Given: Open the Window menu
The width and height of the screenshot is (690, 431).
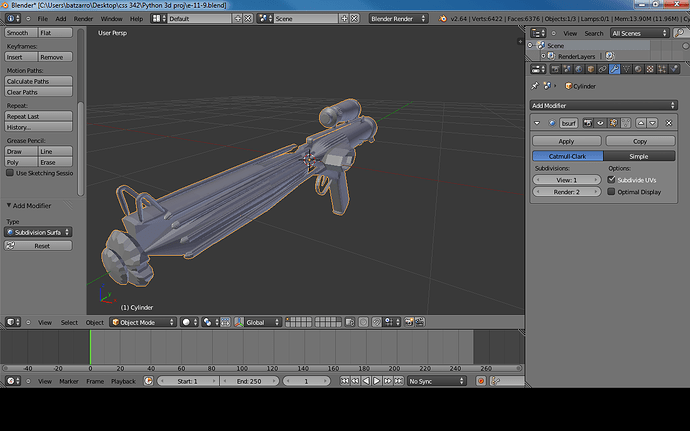Looking at the screenshot, I should pos(111,18).
